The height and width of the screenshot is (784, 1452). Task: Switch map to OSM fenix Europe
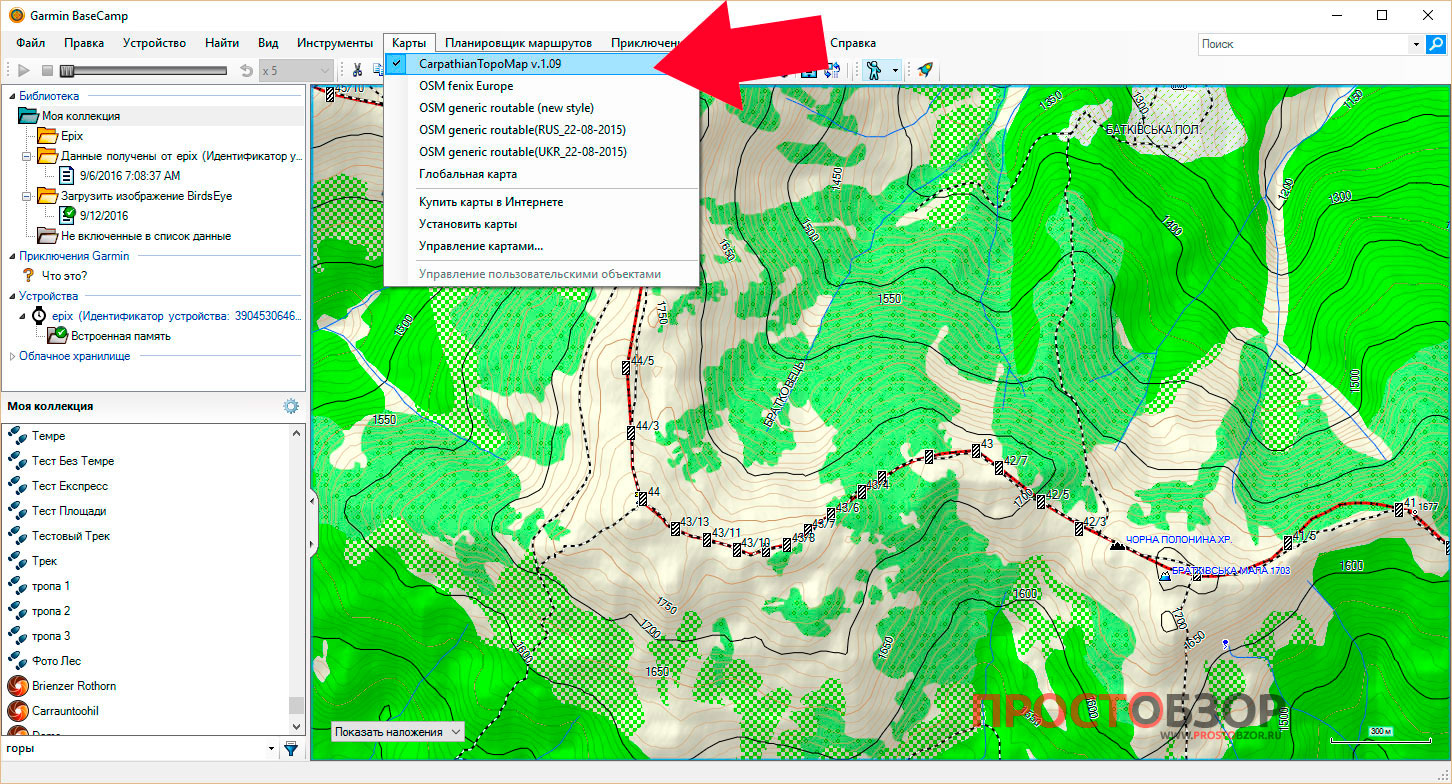point(466,86)
